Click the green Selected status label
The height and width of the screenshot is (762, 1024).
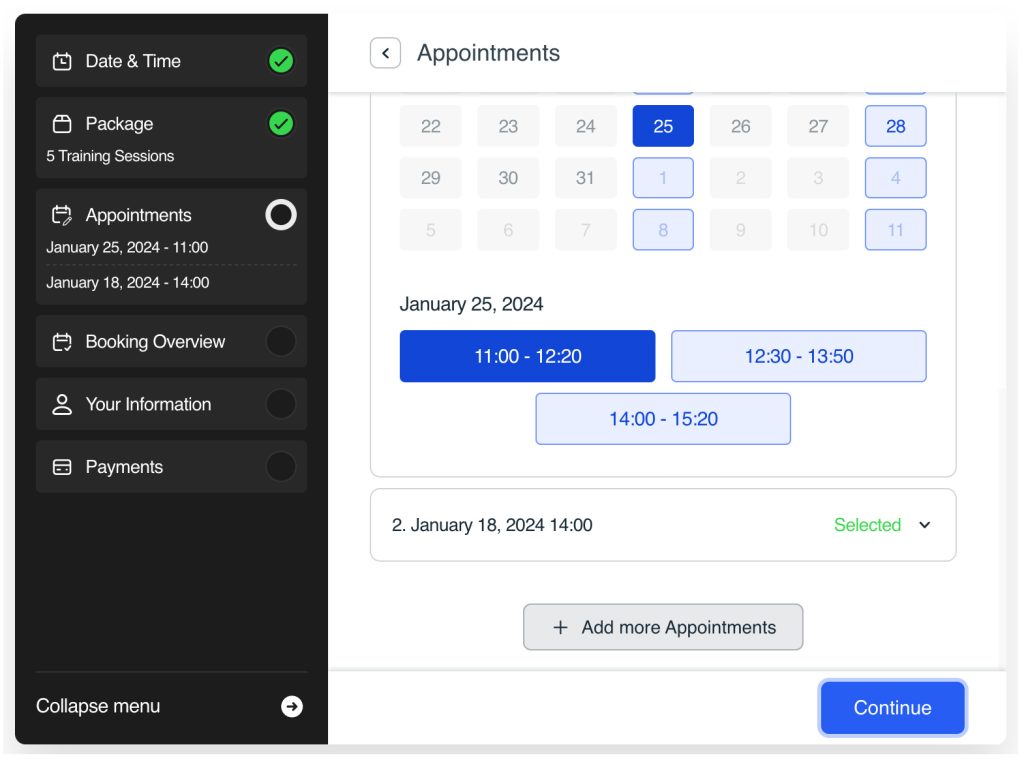coord(867,525)
